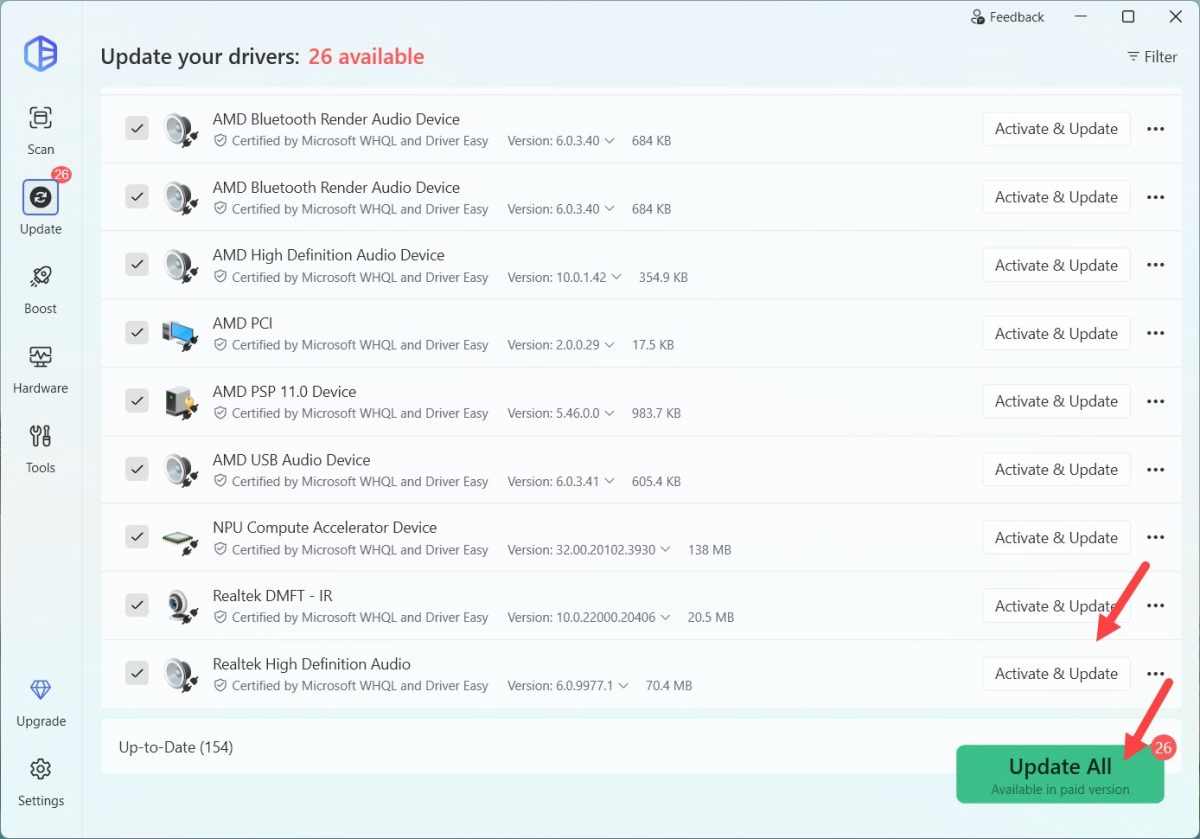Click the Realtek DMFT - IR webcam icon
Image resolution: width=1200 pixels, height=839 pixels.
(x=181, y=606)
